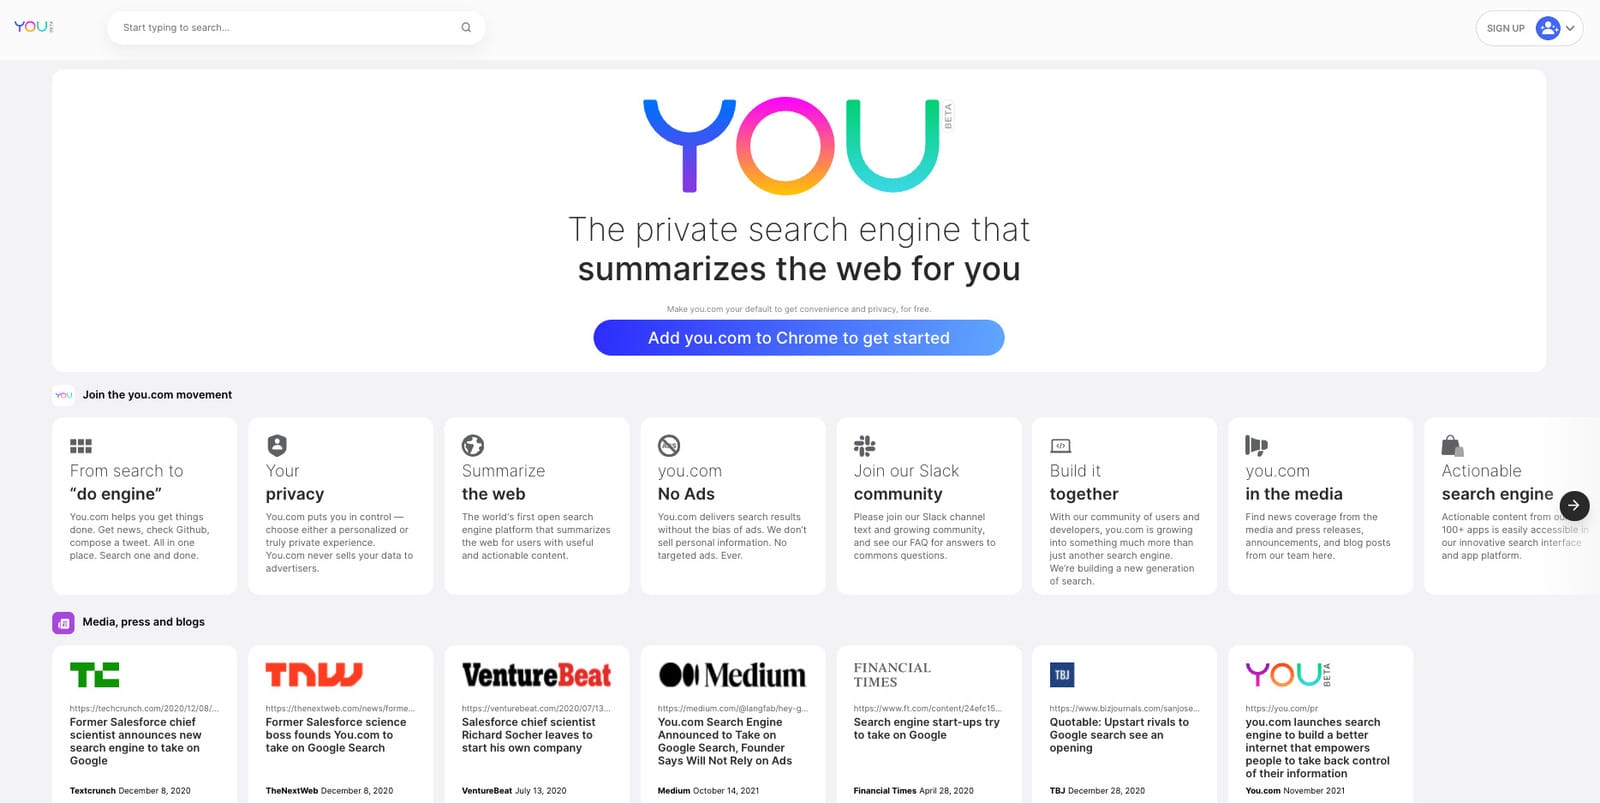Click the user profile avatar icon
The height and width of the screenshot is (803, 1600).
(x=1547, y=28)
